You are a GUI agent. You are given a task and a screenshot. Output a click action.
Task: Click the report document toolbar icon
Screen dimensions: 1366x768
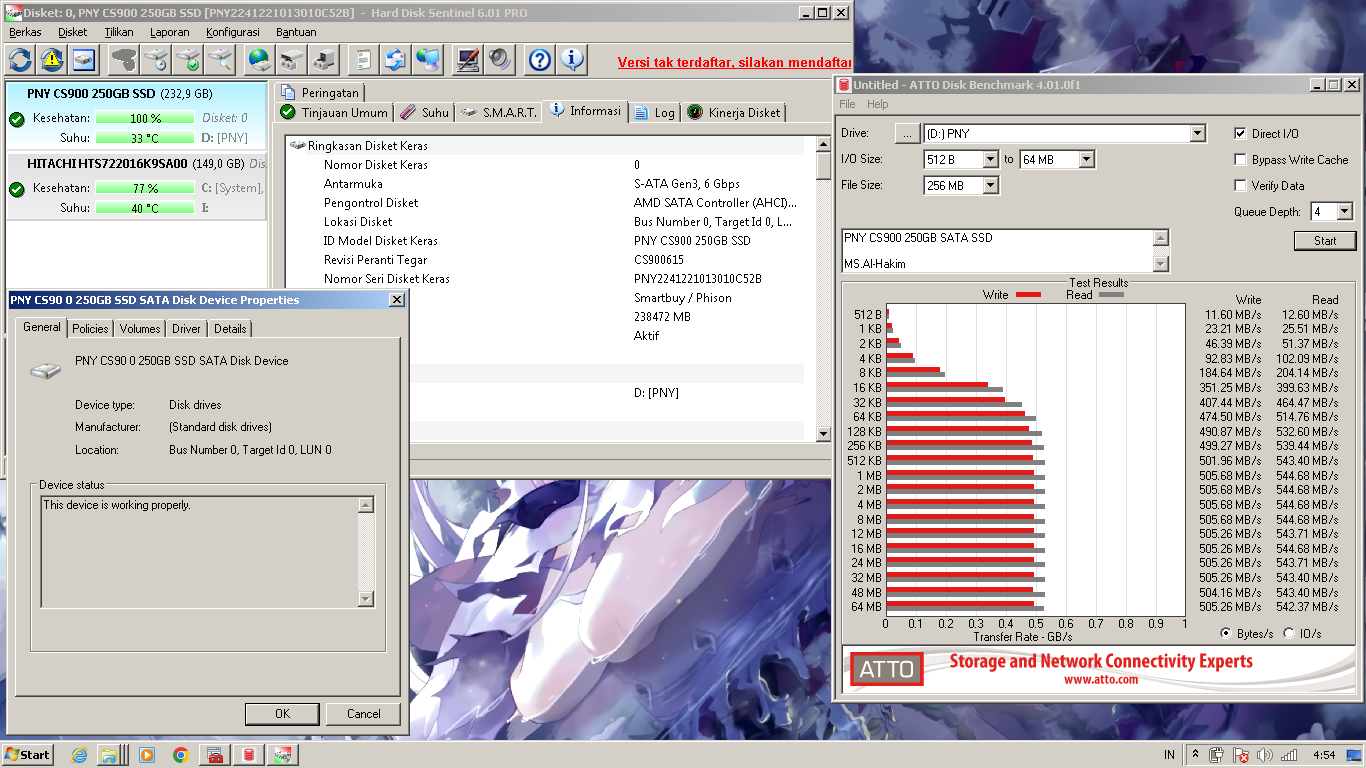(x=363, y=59)
